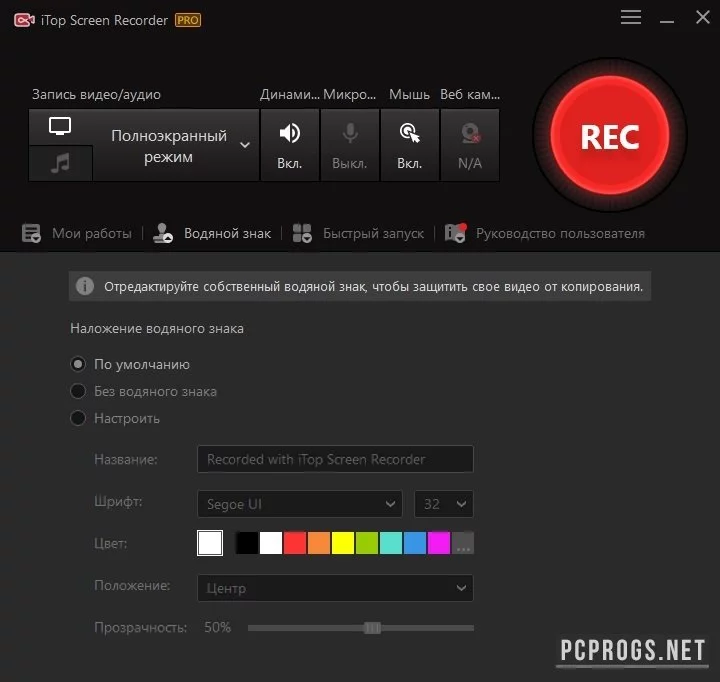This screenshot has width=720, height=682.
Task: Pick the orange color swatch
Action: (319, 543)
